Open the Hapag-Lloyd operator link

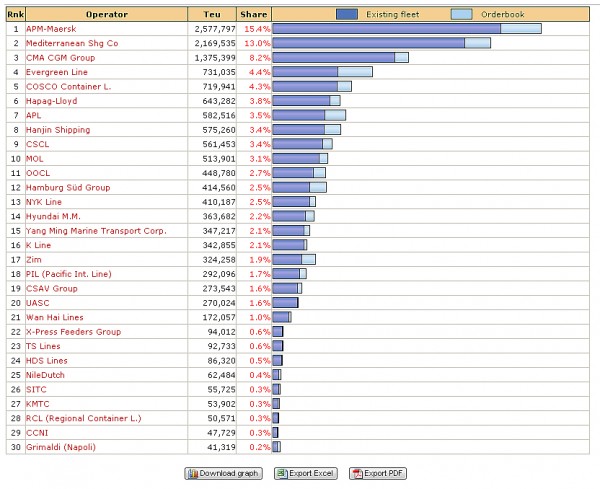(51, 101)
